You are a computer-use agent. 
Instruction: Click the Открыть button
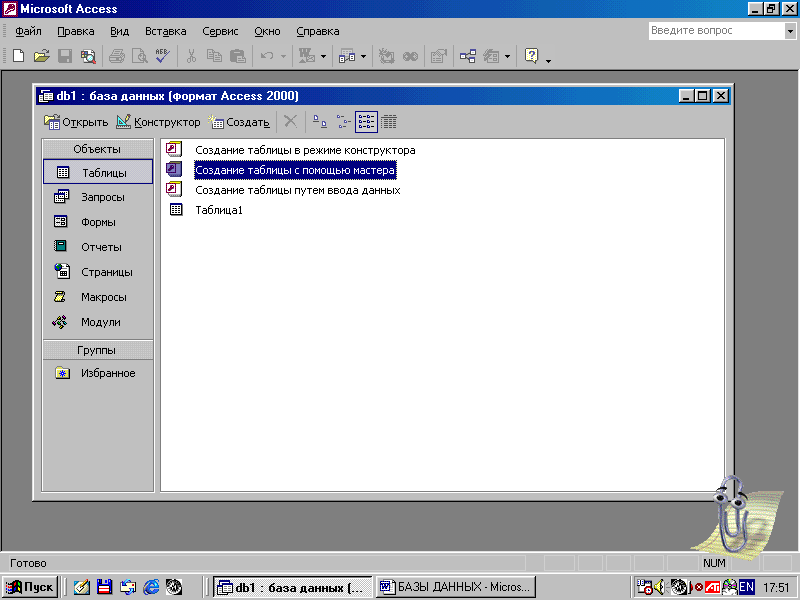tap(76, 122)
